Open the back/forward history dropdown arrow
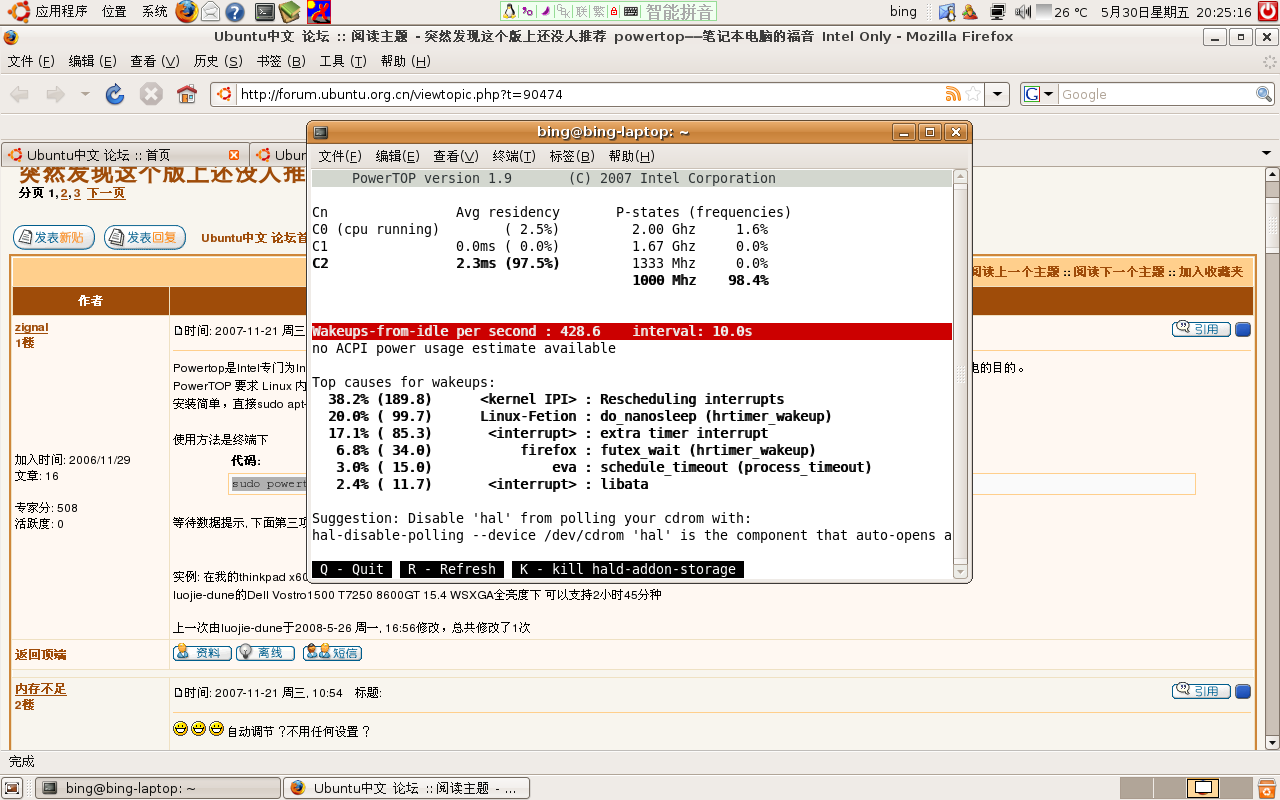Image resolution: width=1280 pixels, height=800 pixels. point(85,94)
